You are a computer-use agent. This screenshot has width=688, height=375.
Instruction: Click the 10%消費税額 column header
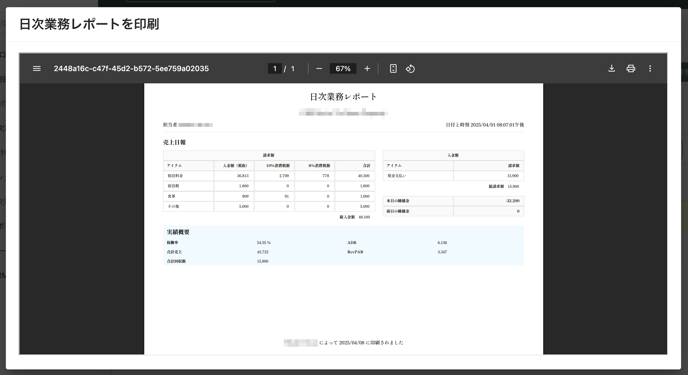278,165
